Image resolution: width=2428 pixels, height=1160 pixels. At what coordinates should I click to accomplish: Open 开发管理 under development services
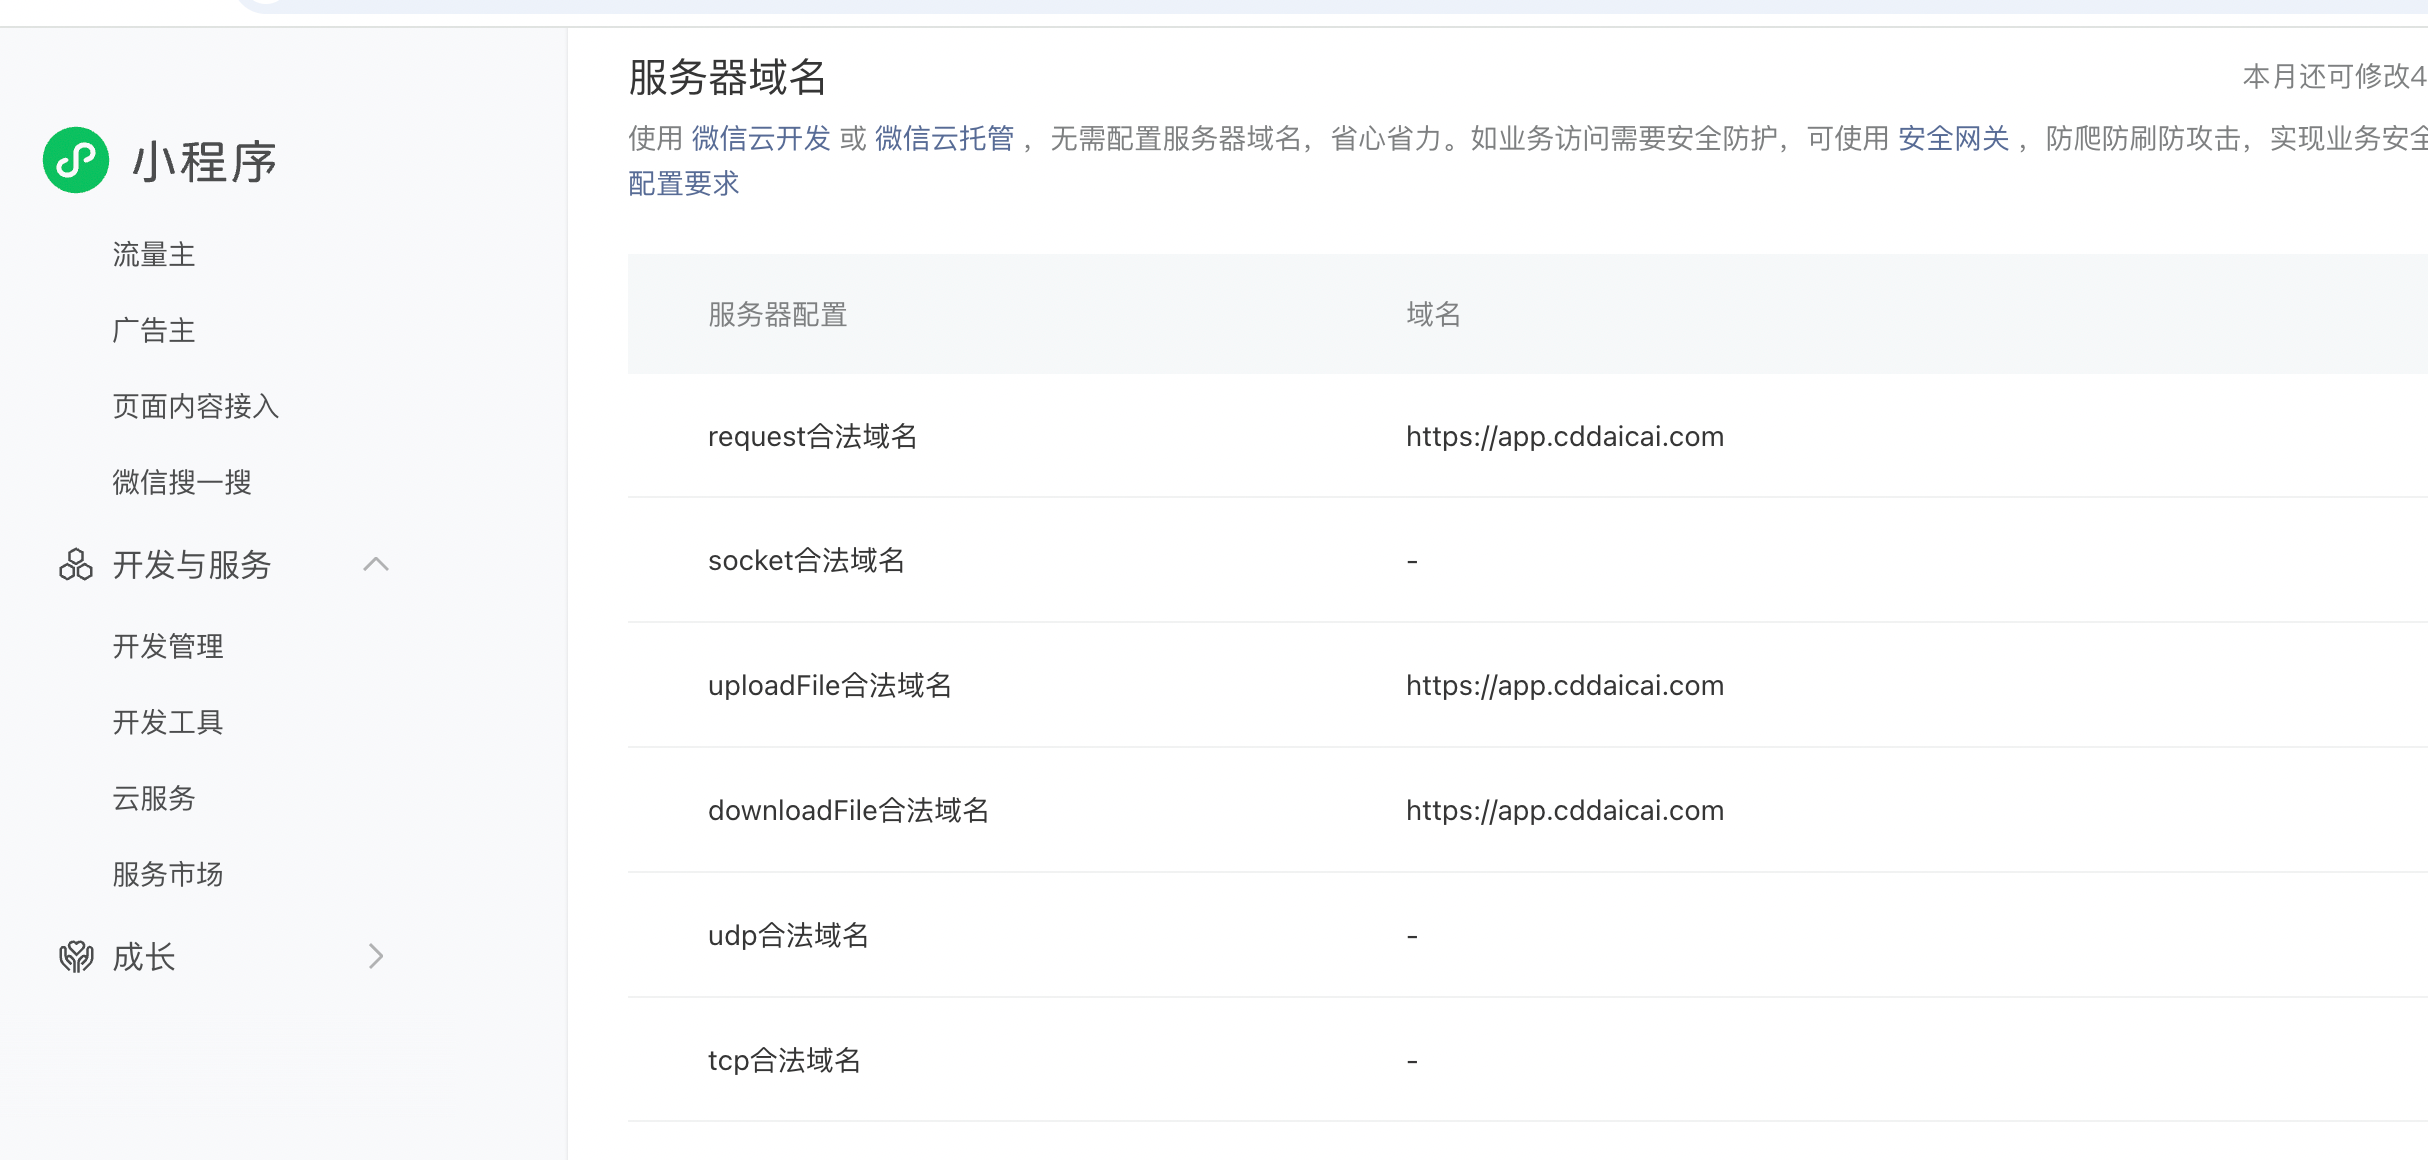click(x=168, y=647)
